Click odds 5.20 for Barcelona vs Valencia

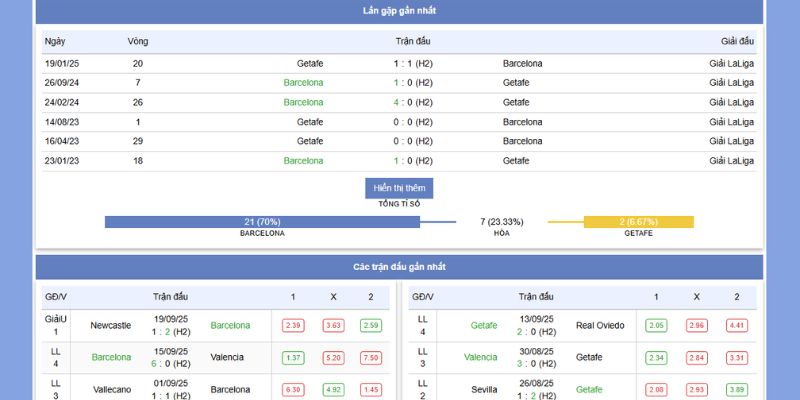pos(333,358)
